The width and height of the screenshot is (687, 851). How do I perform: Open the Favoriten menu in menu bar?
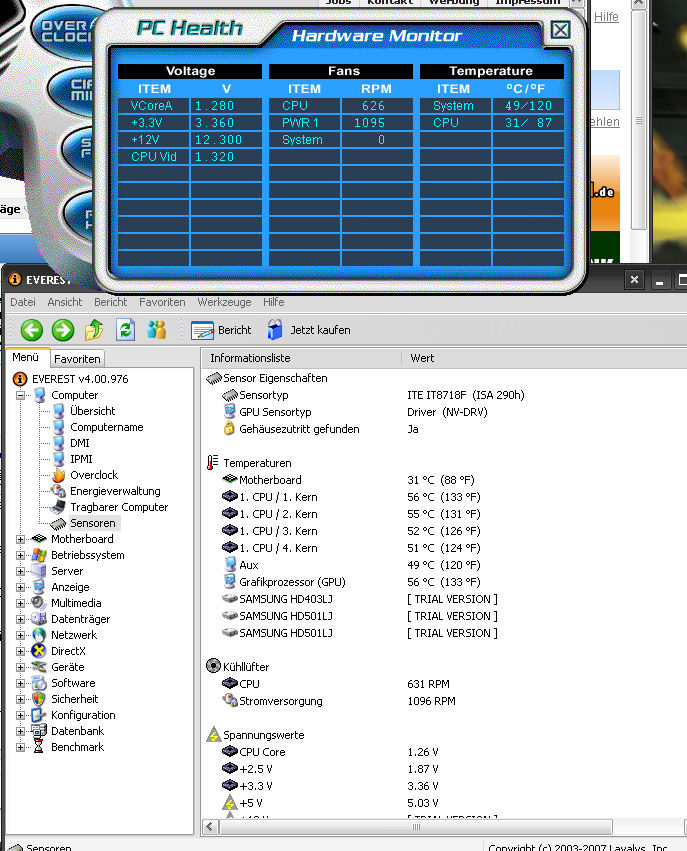[x=162, y=302]
